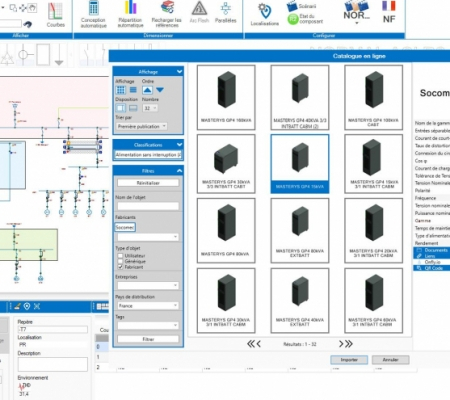Open the Liens section
Image resolution: width=450 pixels, height=400 pixels.
(432, 256)
